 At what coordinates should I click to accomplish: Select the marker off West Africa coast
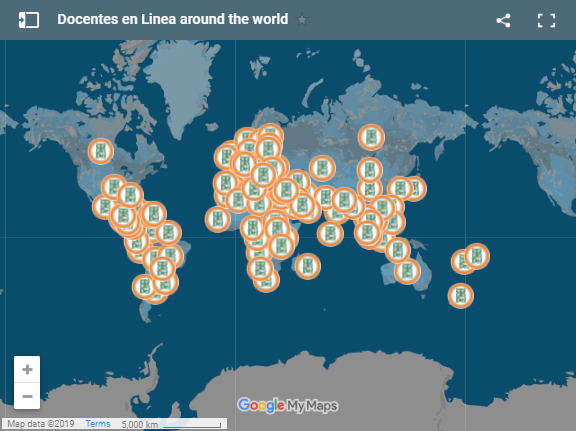coord(218,219)
